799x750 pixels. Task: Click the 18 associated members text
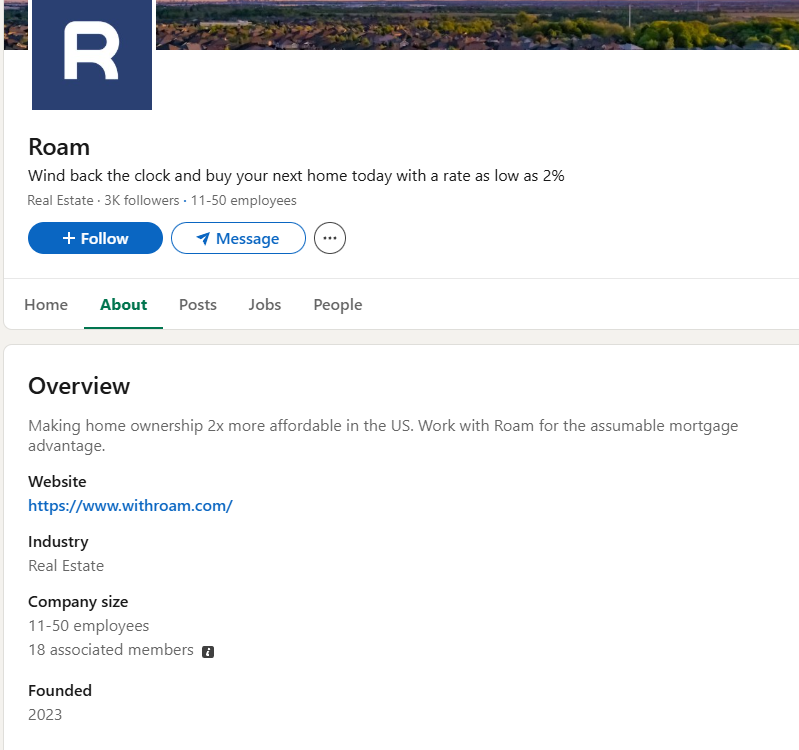(111, 650)
